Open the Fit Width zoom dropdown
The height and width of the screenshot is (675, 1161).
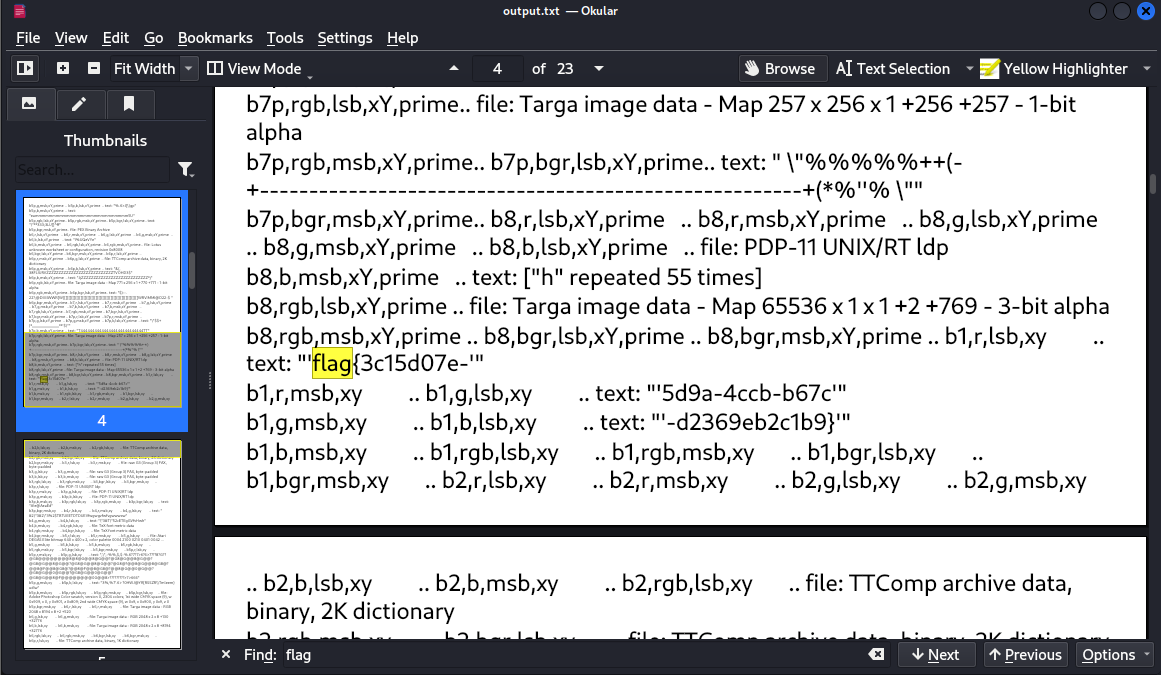coord(187,68)
